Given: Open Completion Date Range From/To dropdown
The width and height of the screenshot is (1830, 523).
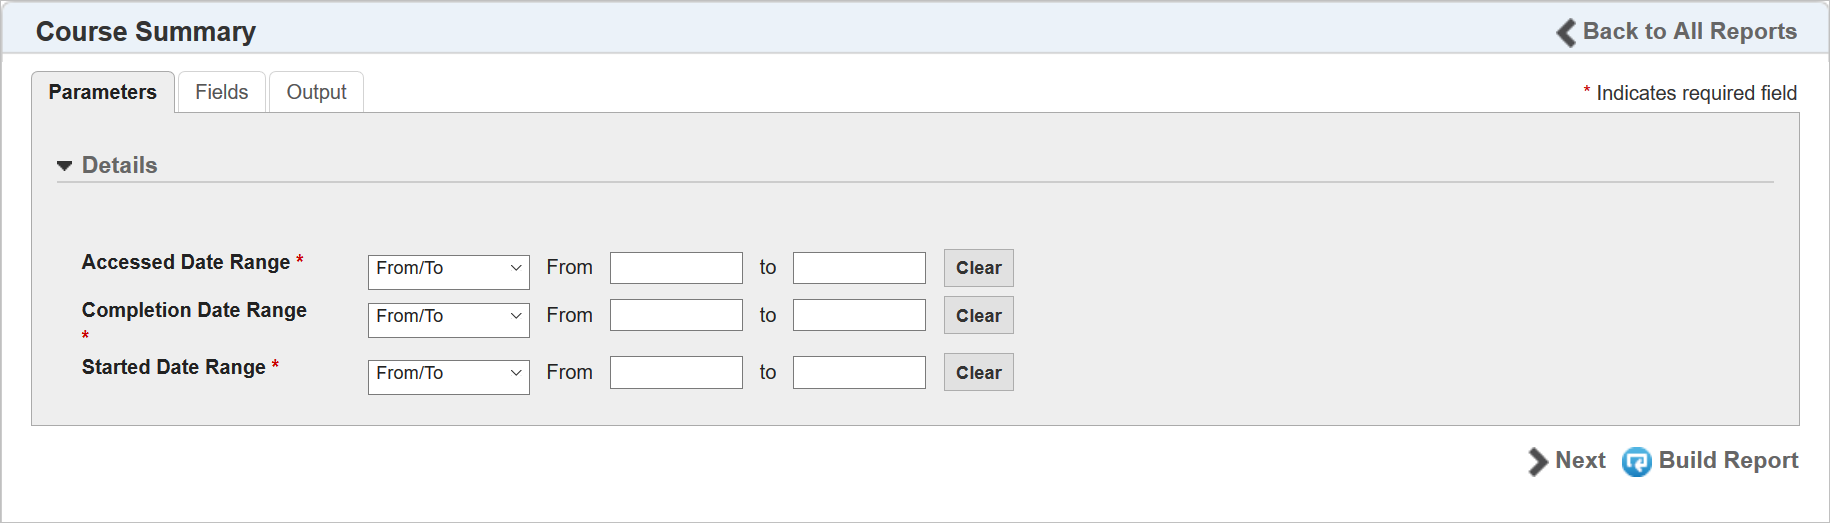Looking at the screenshot, I should point(448,316).
